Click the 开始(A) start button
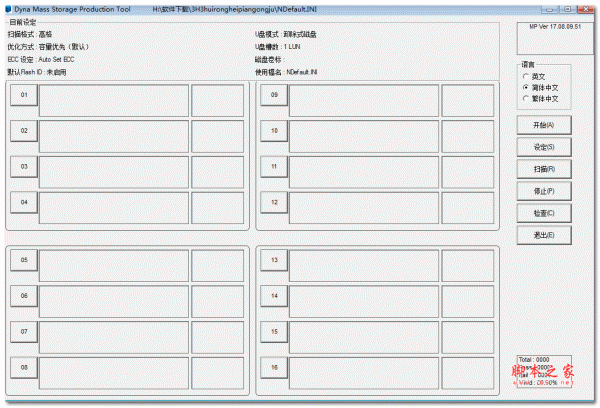This screenshot has width=600, height=408. click(x=544, y=125)
